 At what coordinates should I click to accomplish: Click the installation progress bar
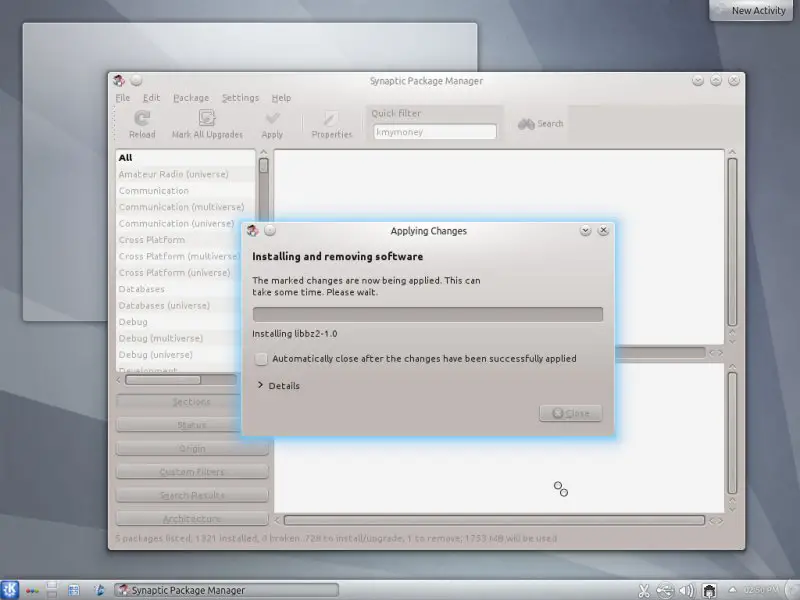tap(428, 314)
